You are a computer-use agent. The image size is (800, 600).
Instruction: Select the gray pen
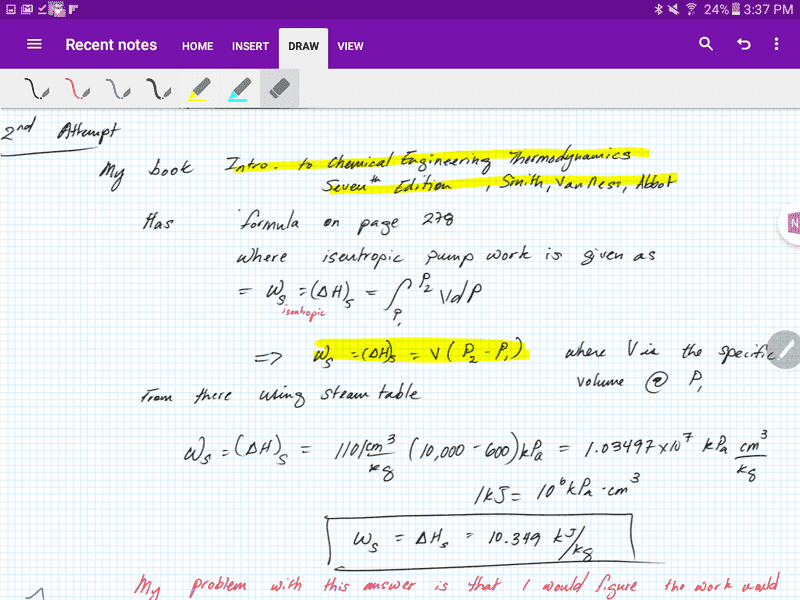(x=118, y=89)
